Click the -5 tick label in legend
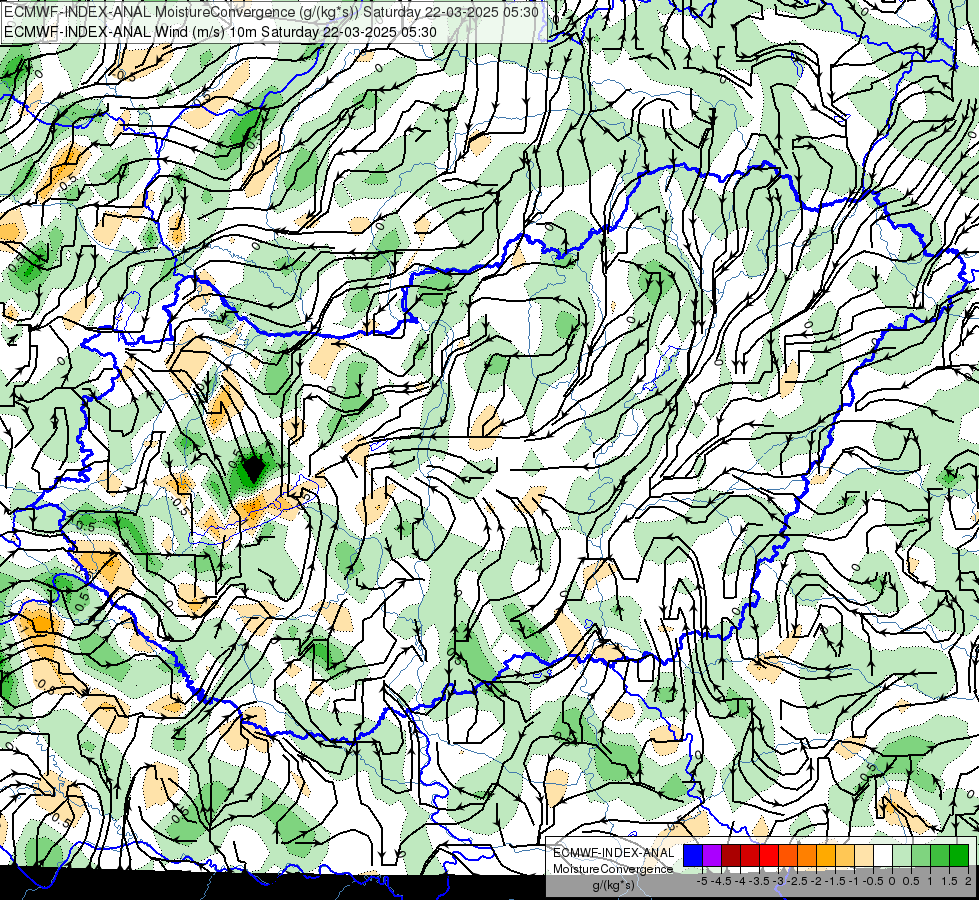The width and height of the screenshot is (979, 900). [x=702, y=881]
